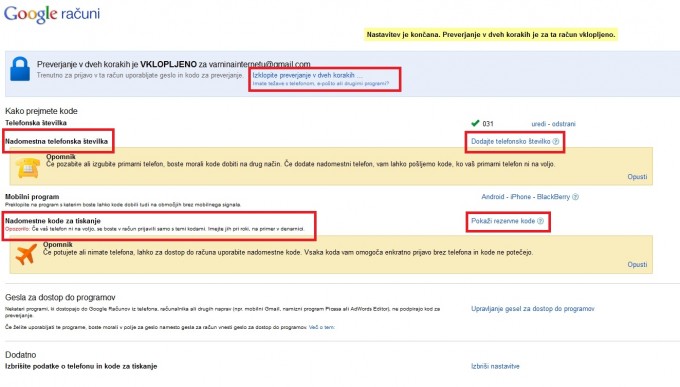This screenshot has height=387, width=680.
Task: Click the blue padlock security icon
Action: point(20,69)
